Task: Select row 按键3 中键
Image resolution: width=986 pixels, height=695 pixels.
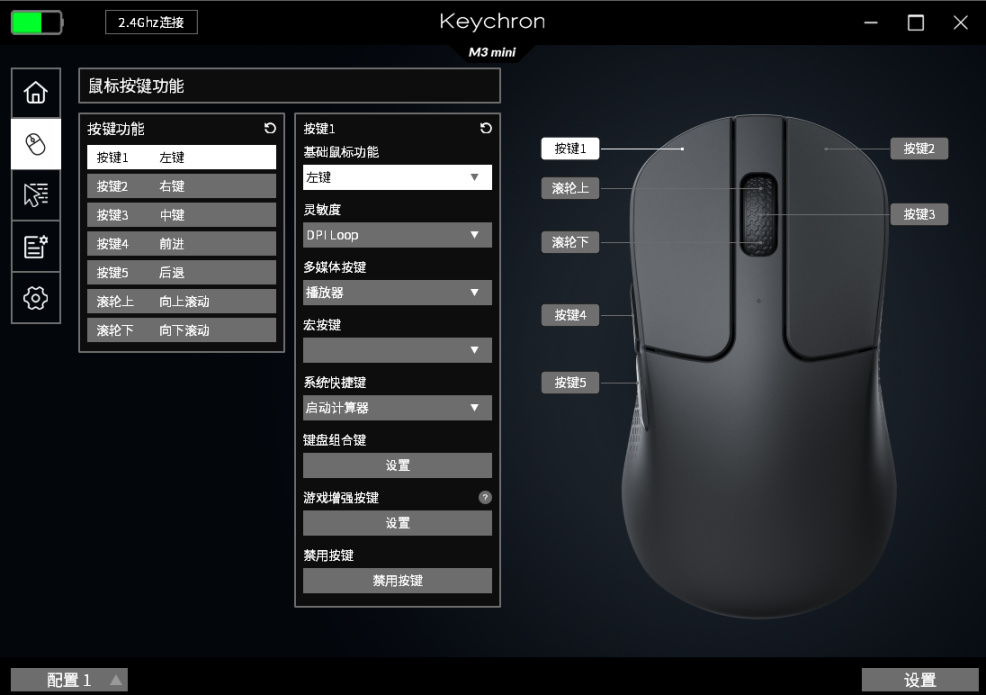Action: pyautogui.click(x=181, y=215)
